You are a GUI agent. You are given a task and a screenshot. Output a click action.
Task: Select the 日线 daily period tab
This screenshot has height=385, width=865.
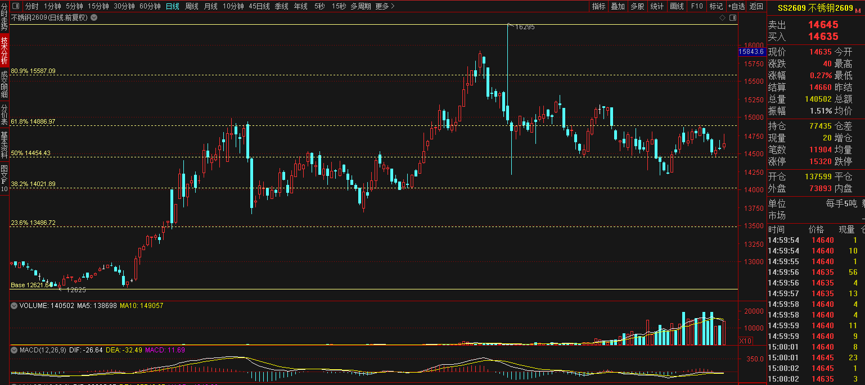tap(172, 7)
